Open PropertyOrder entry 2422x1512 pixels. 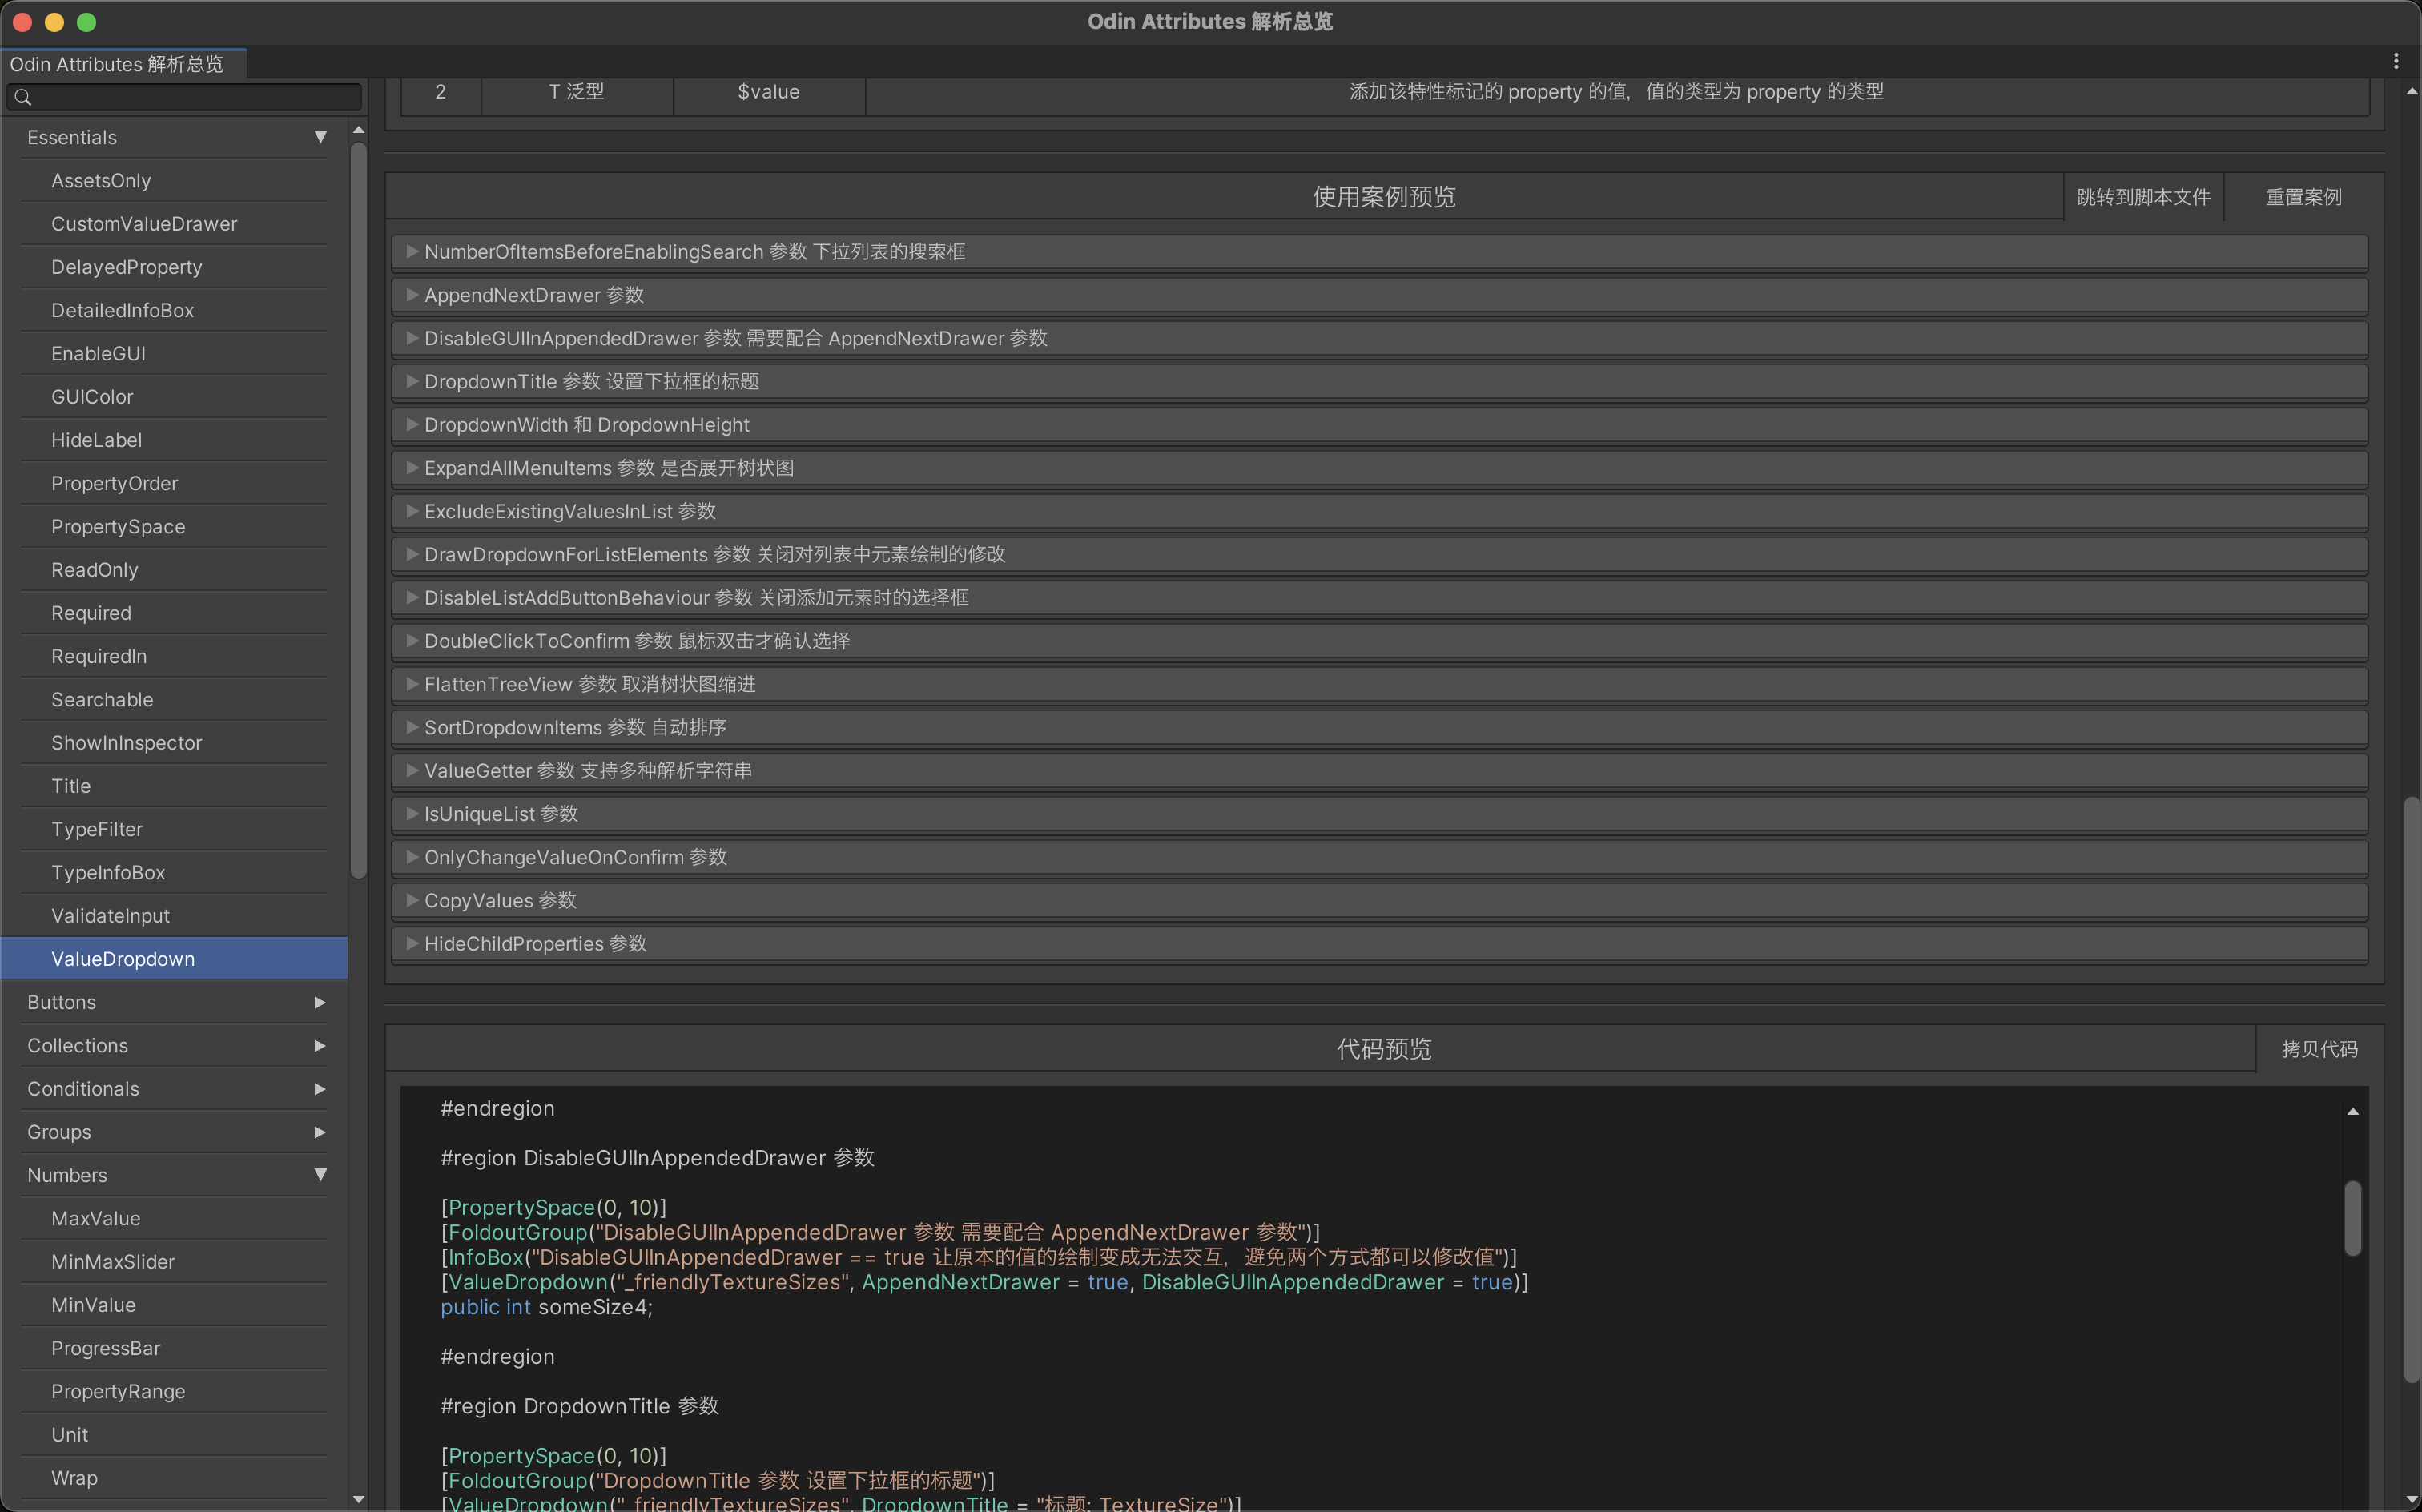[174, 483]
